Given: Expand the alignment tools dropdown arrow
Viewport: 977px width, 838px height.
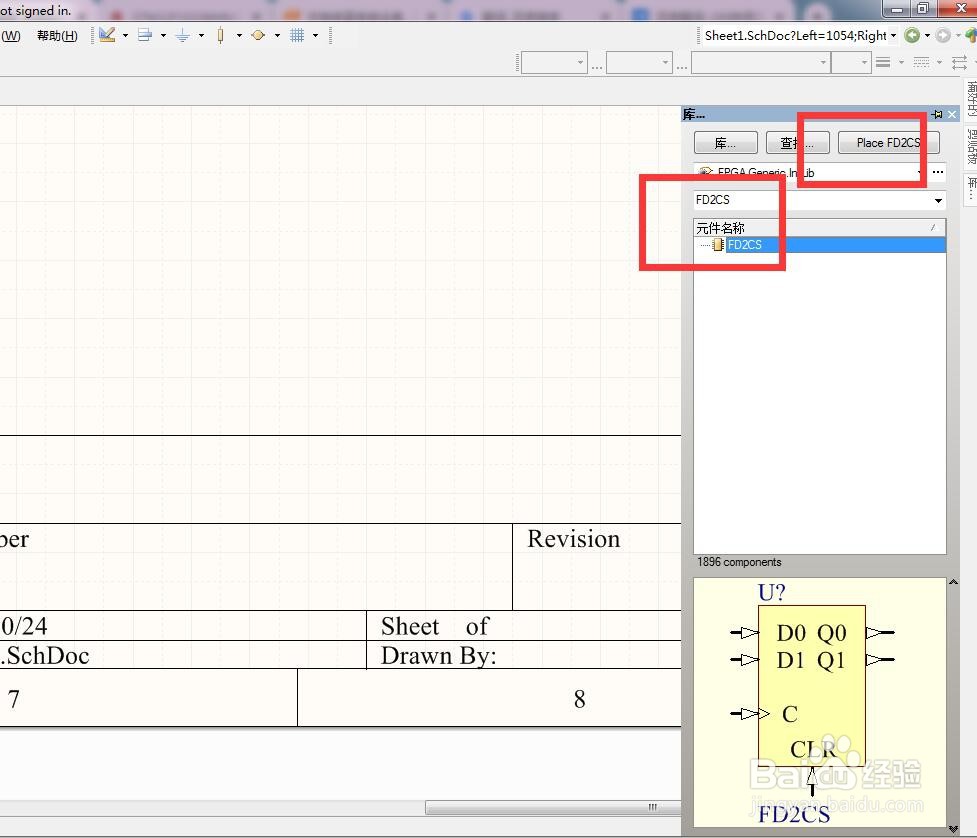Looking at the screenshot, I should (163, 36).
